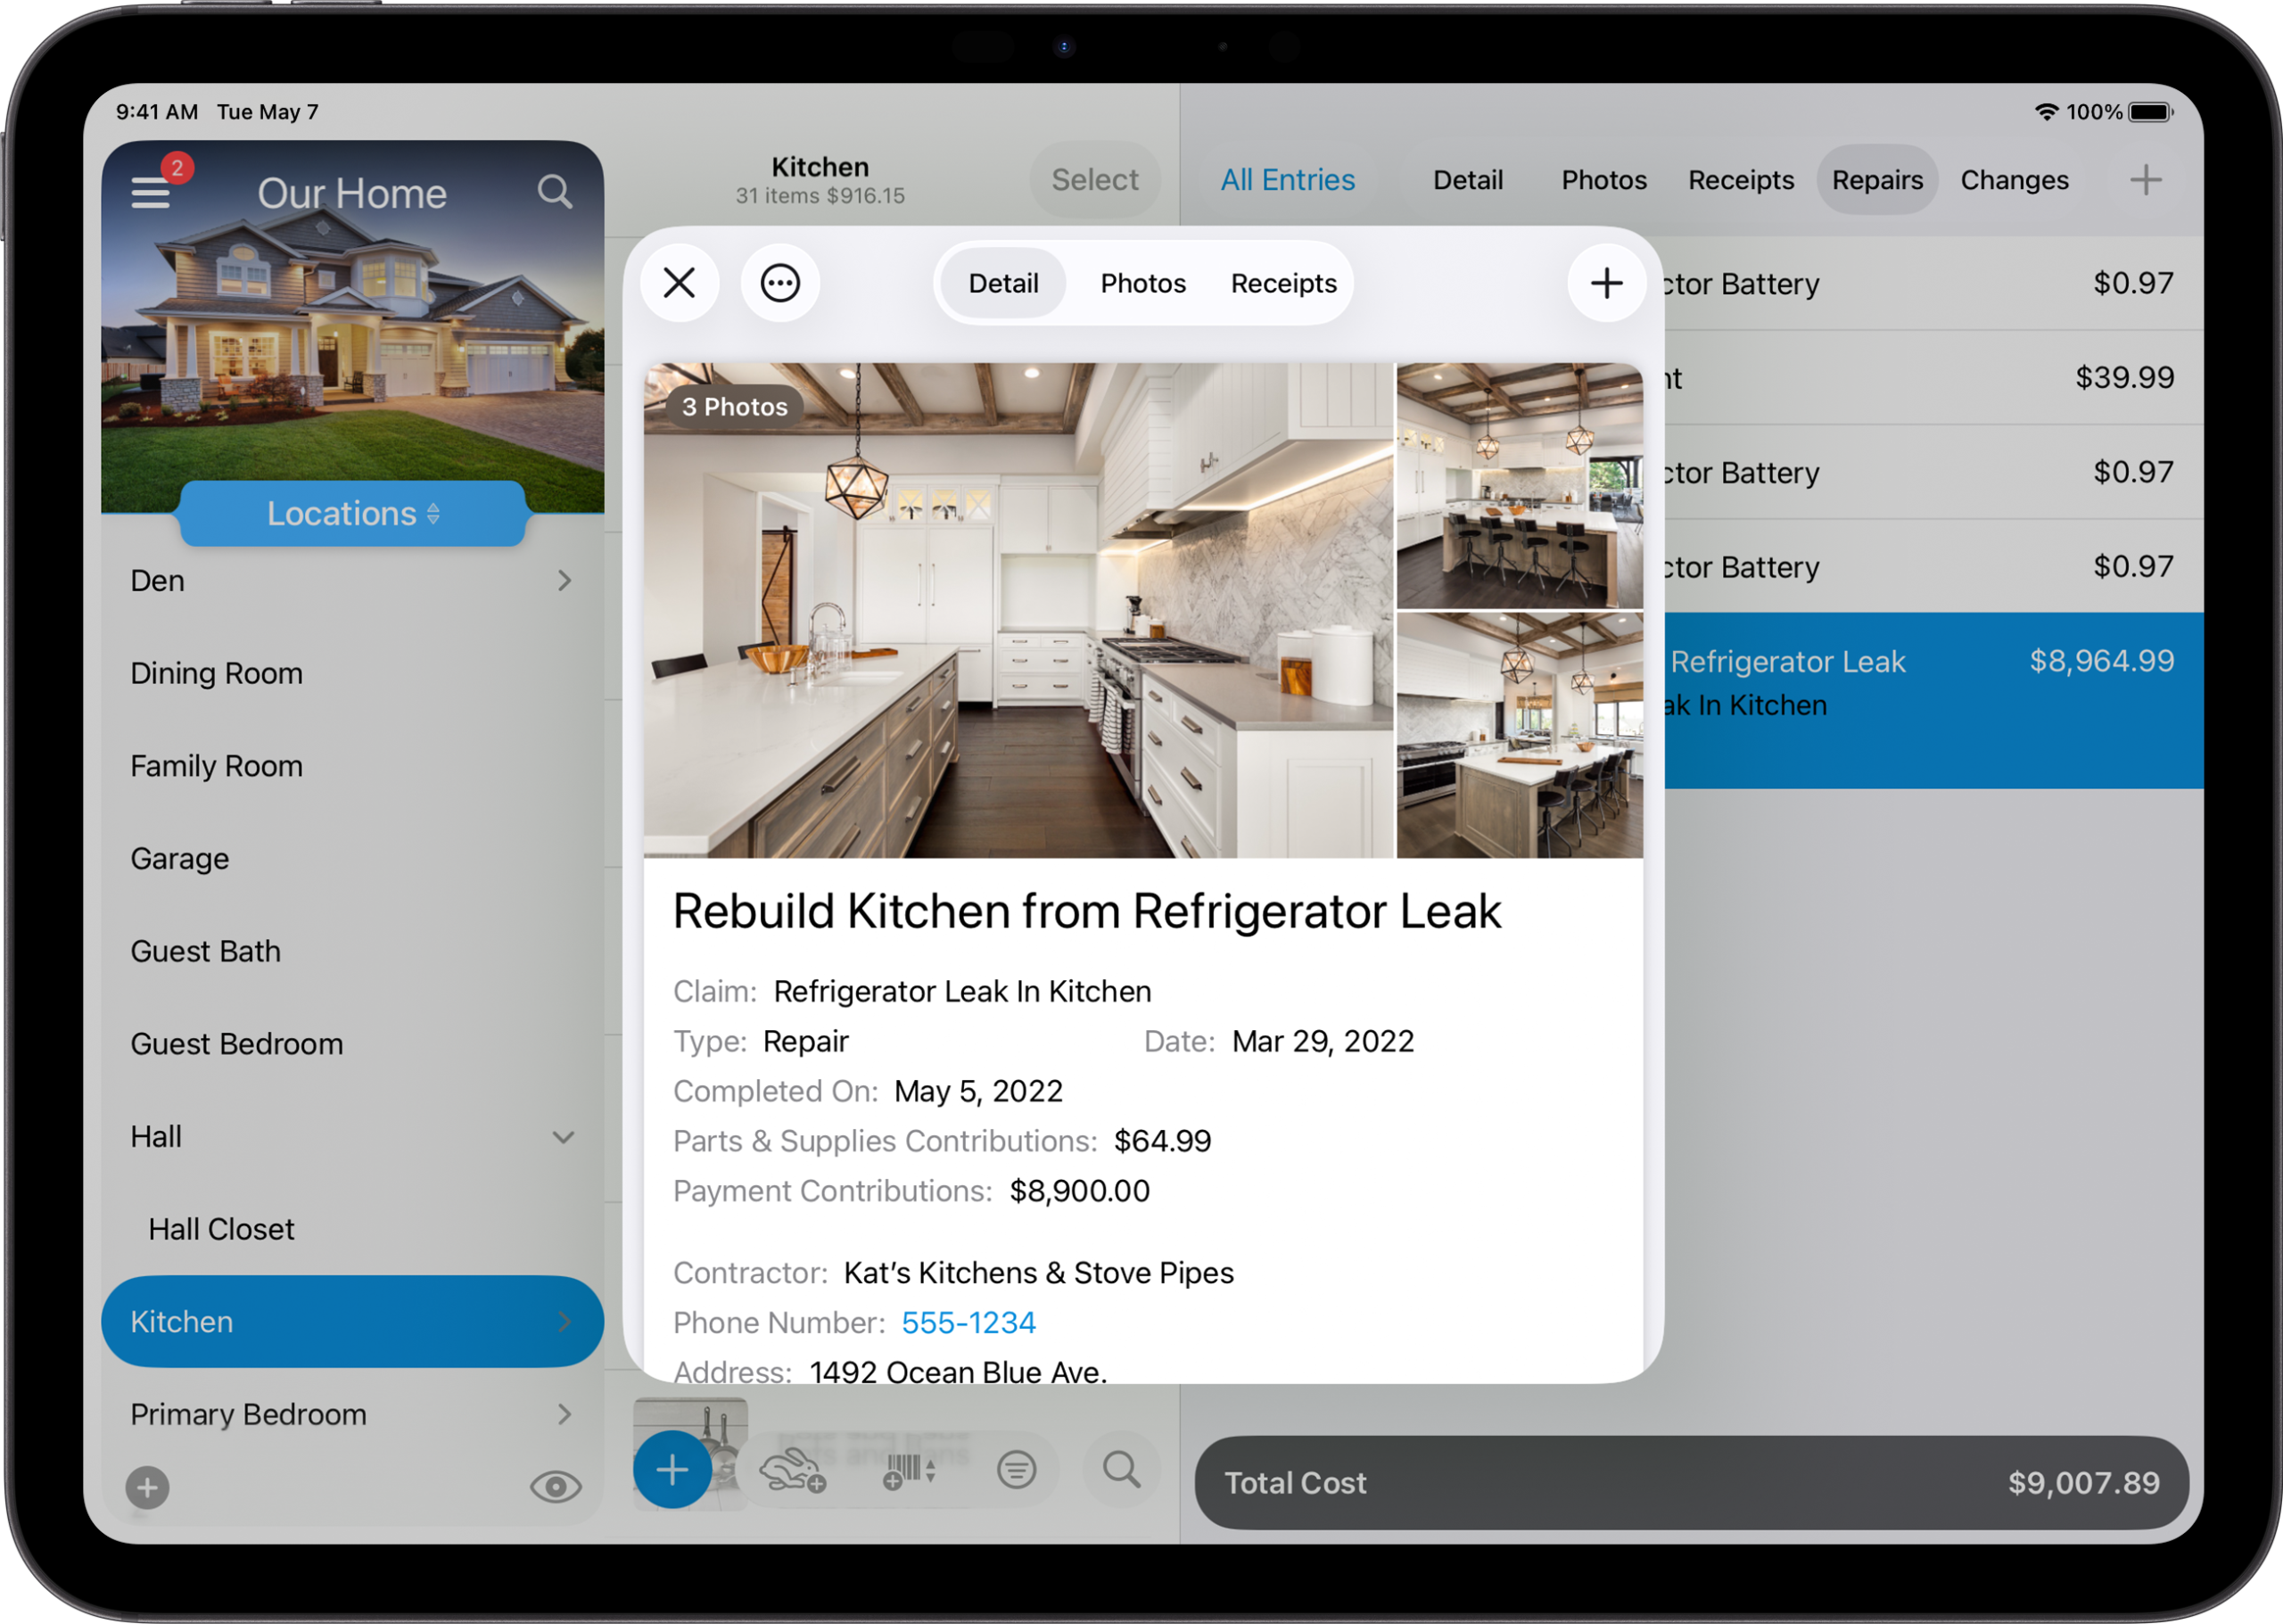Toggle visibility with the eye icon in sidebar
Image resolution: width=2283 pixels, height=1624 pixels.
[x=555, y=1487]
